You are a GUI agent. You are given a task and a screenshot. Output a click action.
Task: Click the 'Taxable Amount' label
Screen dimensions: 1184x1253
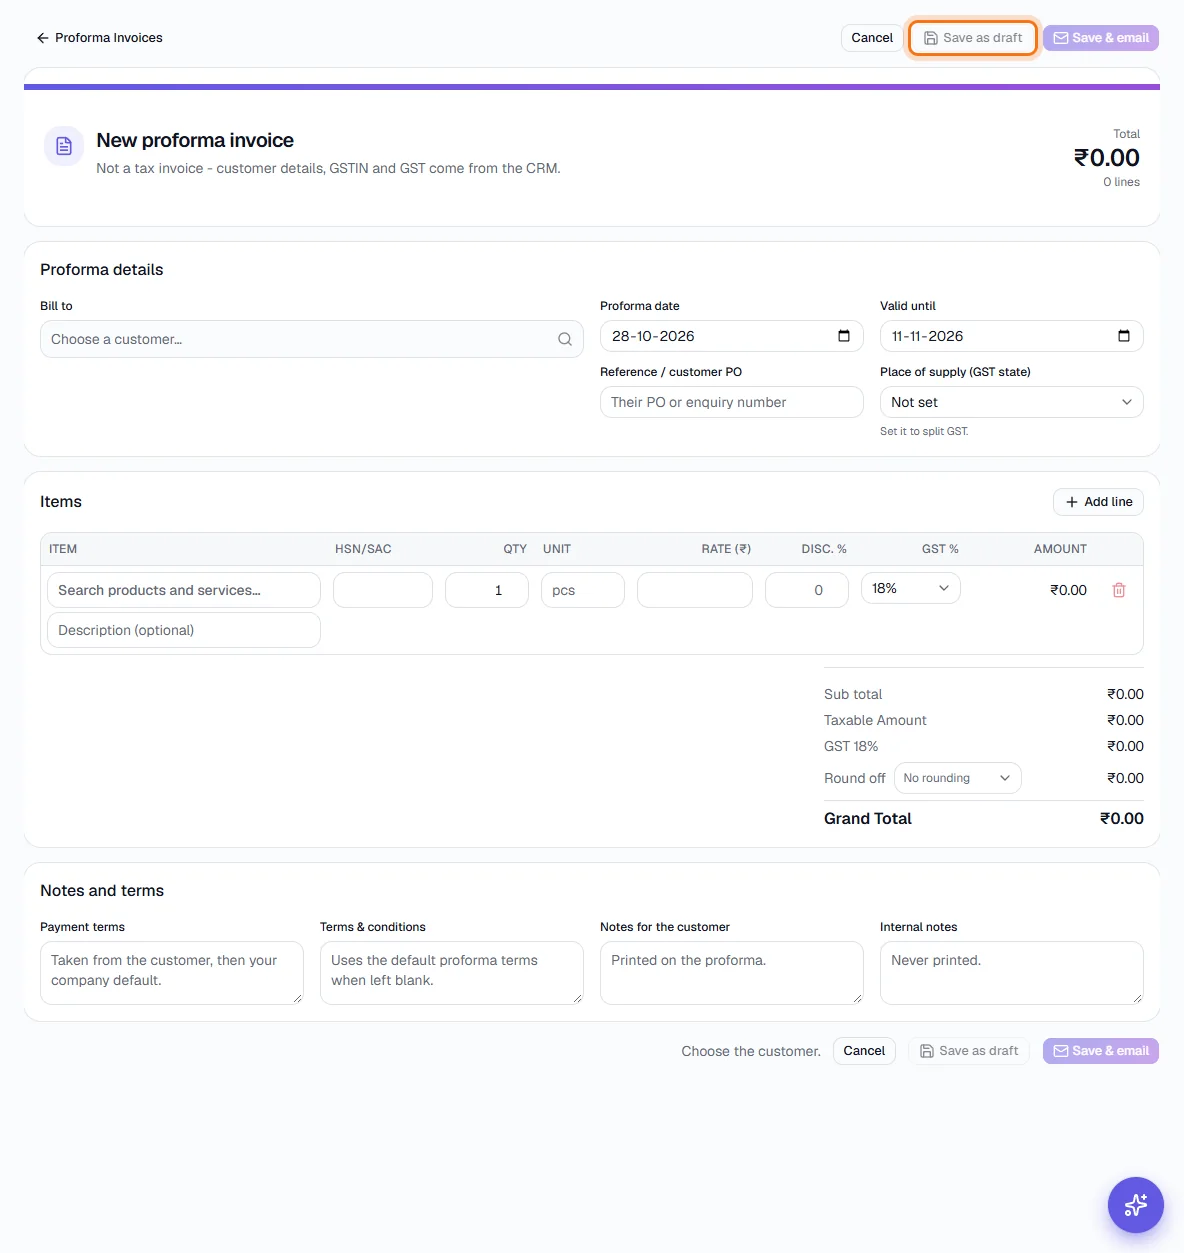(875, 720)
